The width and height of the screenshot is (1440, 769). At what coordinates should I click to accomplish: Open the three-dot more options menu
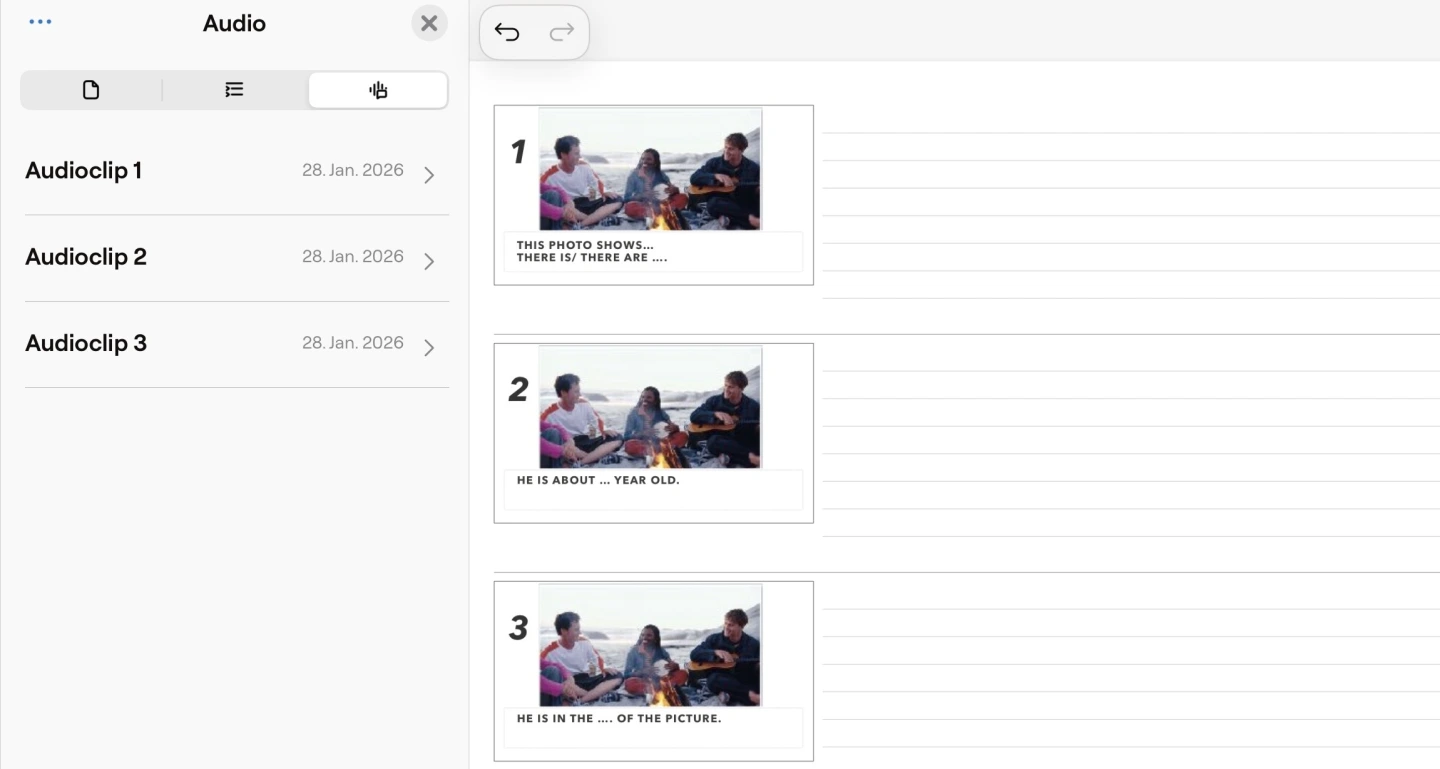click(x=40, y=22)
